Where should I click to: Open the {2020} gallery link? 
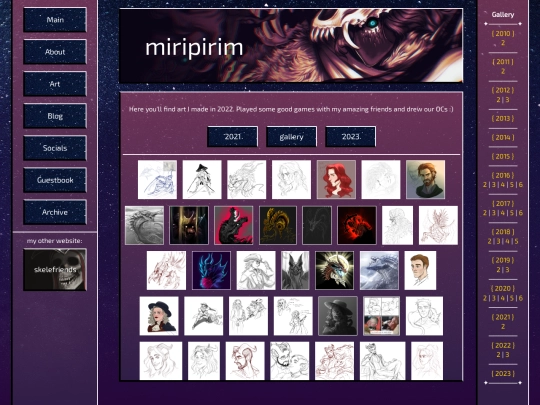(503, 289)
